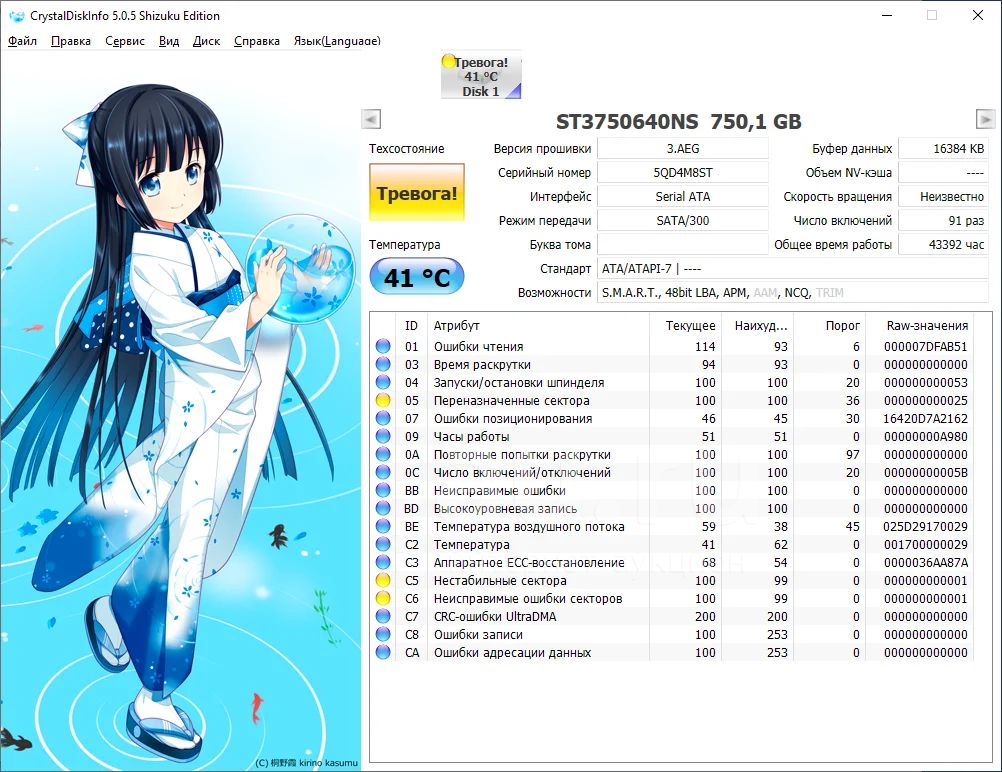The image size is (1002, 772).
Task: Click the ID column header
Action: [x=411, y=325]
